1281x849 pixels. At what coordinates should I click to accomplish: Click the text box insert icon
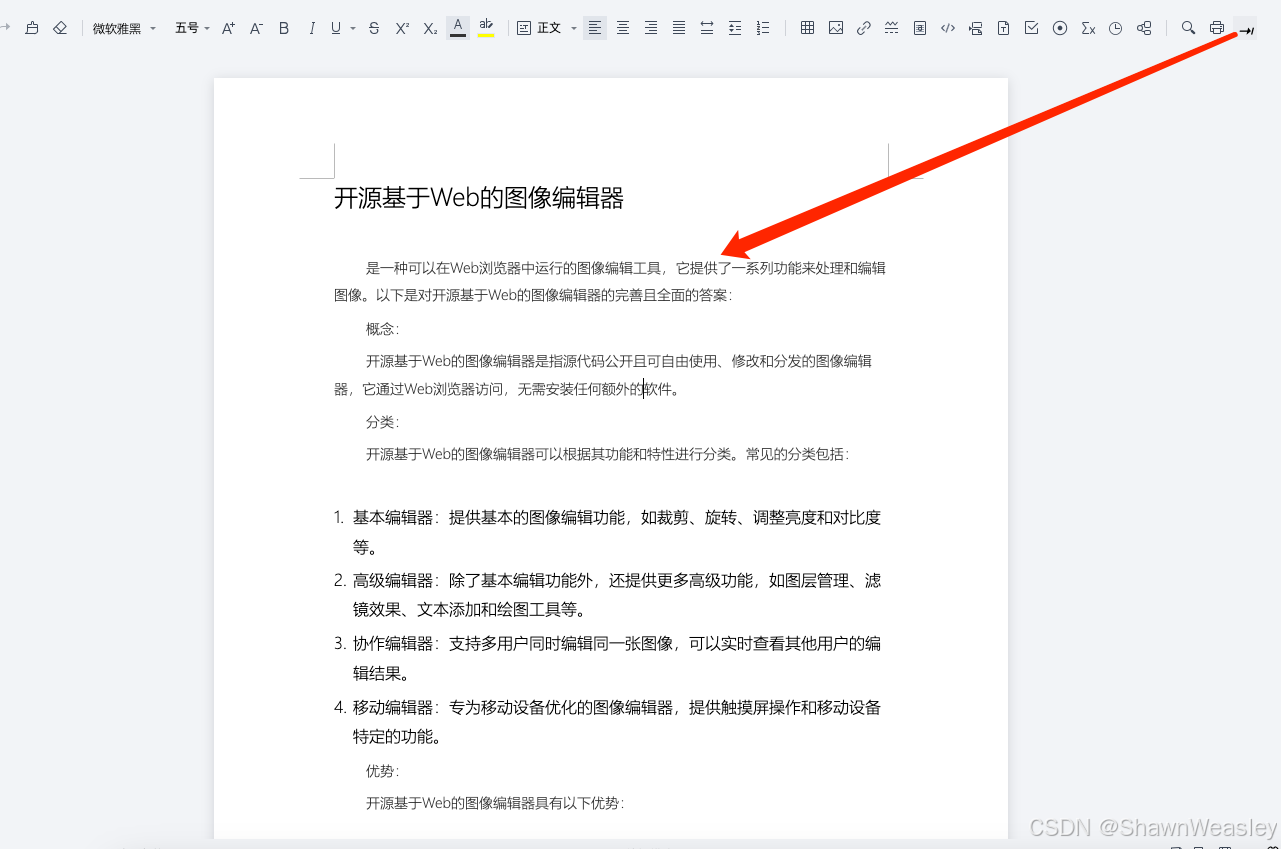[x=920, y=28]
